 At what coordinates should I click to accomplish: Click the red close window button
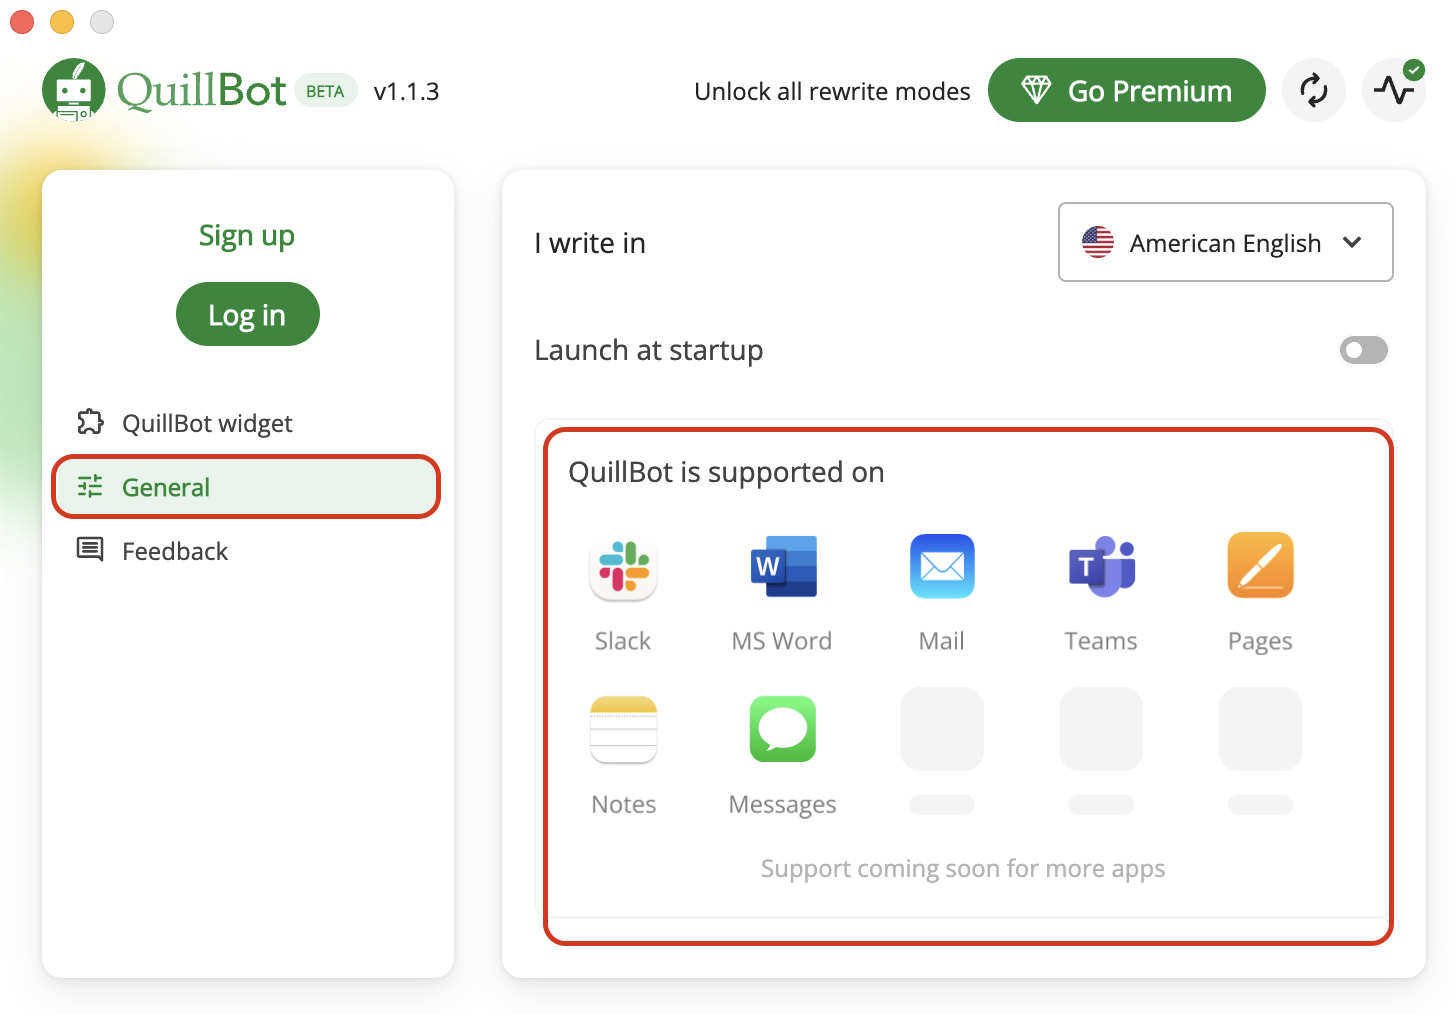22,21
